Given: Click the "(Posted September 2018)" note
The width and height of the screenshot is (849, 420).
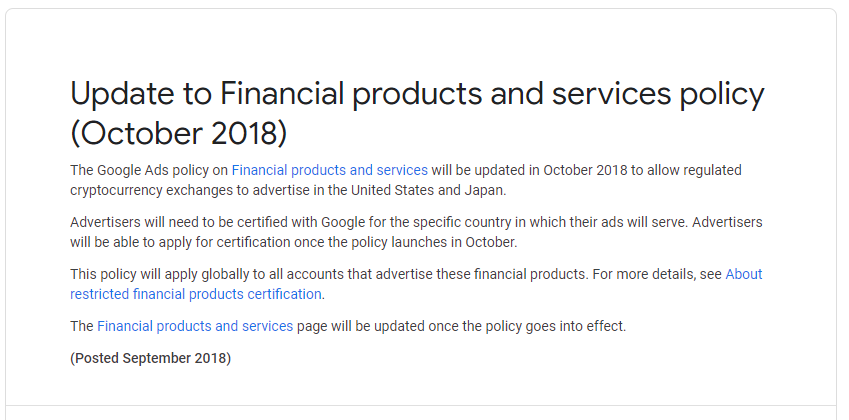Looking at the screenshot, I should tap(151, 358).
